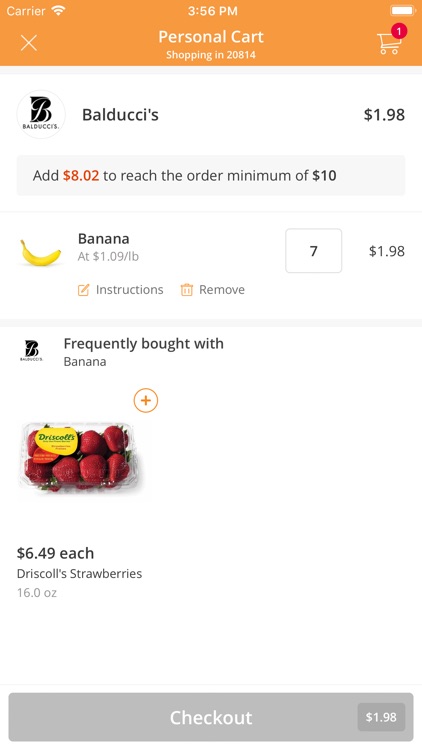
Task: Open the Banana product image
Action: (41, 252)
